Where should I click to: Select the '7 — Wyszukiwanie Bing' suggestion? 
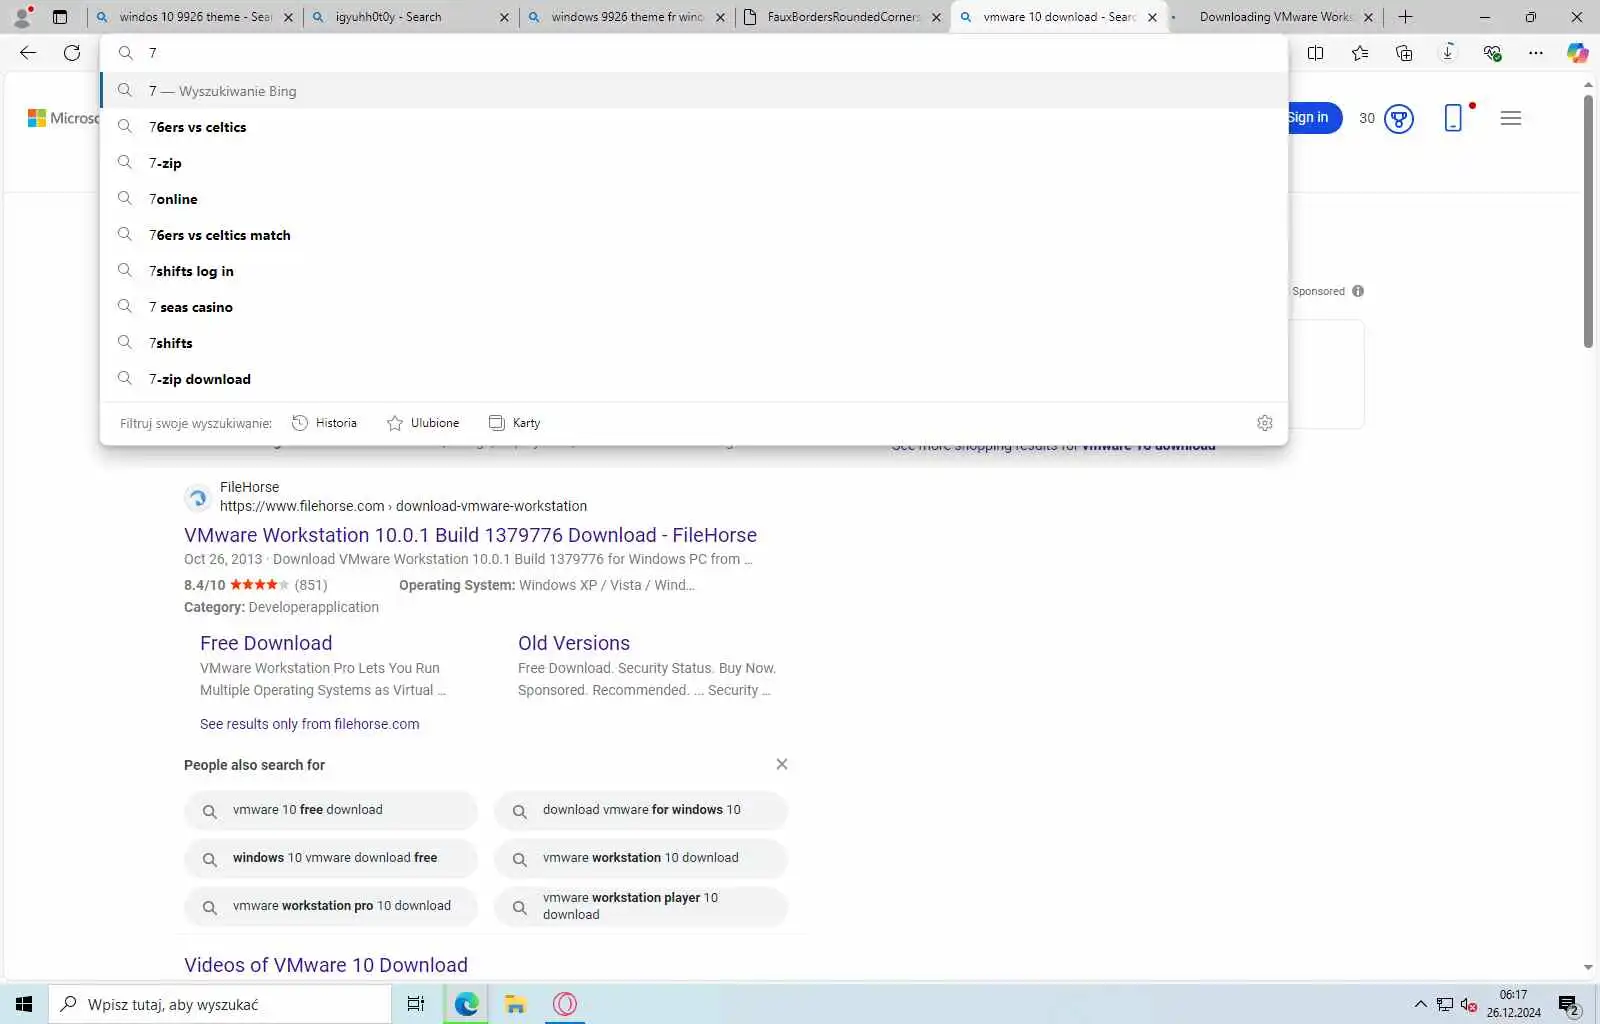(x=694, y=91)
